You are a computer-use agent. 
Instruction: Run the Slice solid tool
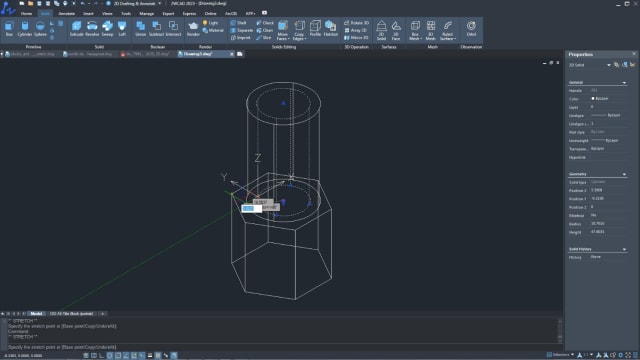264,38
